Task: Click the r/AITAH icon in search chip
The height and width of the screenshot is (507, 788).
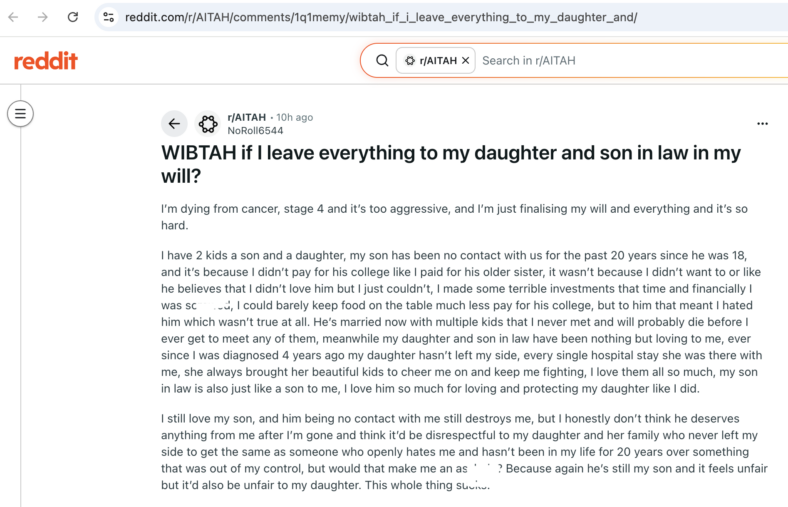Action: click(x=410, y=61)
